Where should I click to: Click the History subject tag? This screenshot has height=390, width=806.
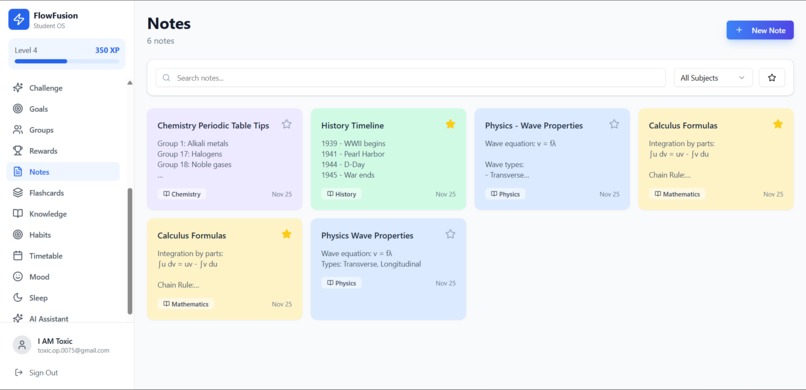click(341, 194)
